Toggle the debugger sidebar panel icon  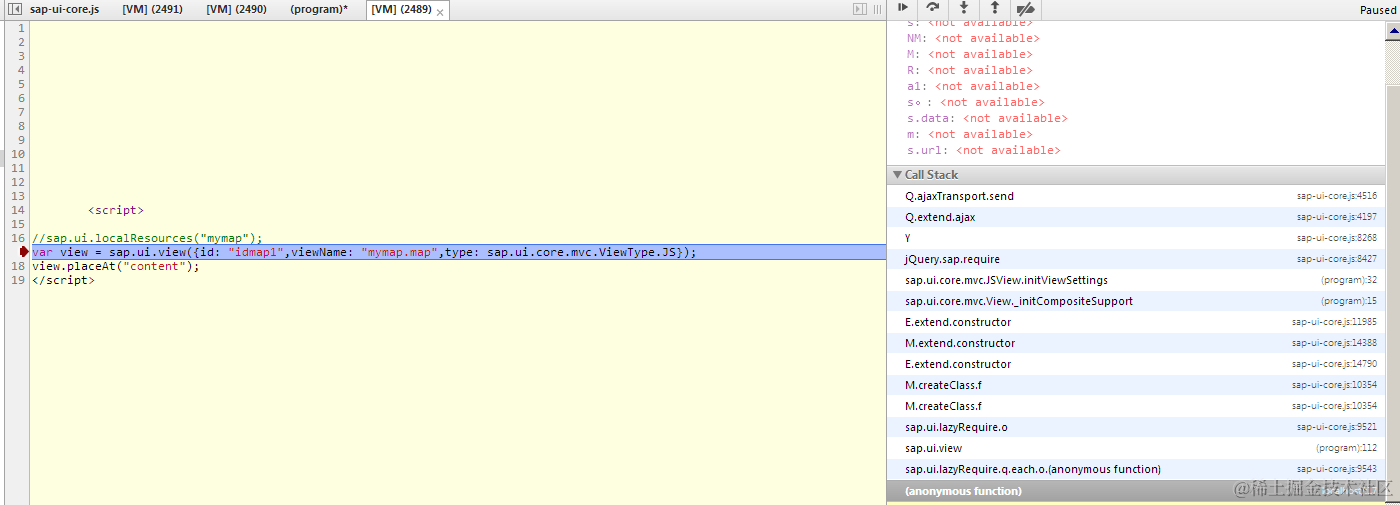tap(860, 9)
